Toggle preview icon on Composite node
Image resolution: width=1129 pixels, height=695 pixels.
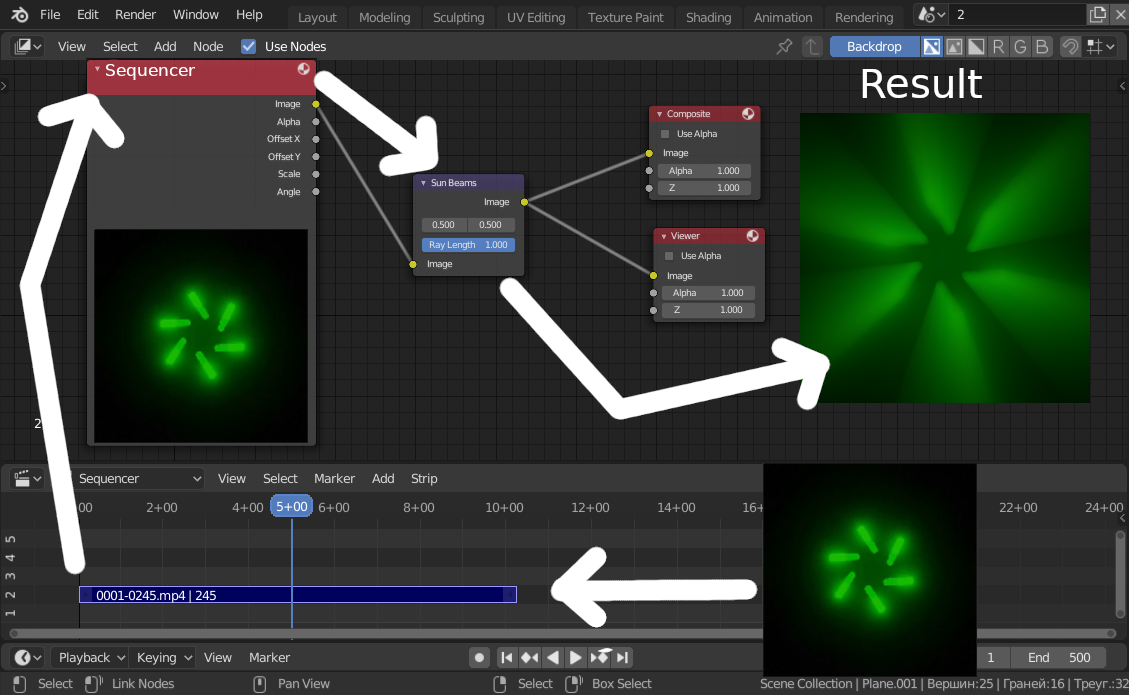(x=748, y=114)
